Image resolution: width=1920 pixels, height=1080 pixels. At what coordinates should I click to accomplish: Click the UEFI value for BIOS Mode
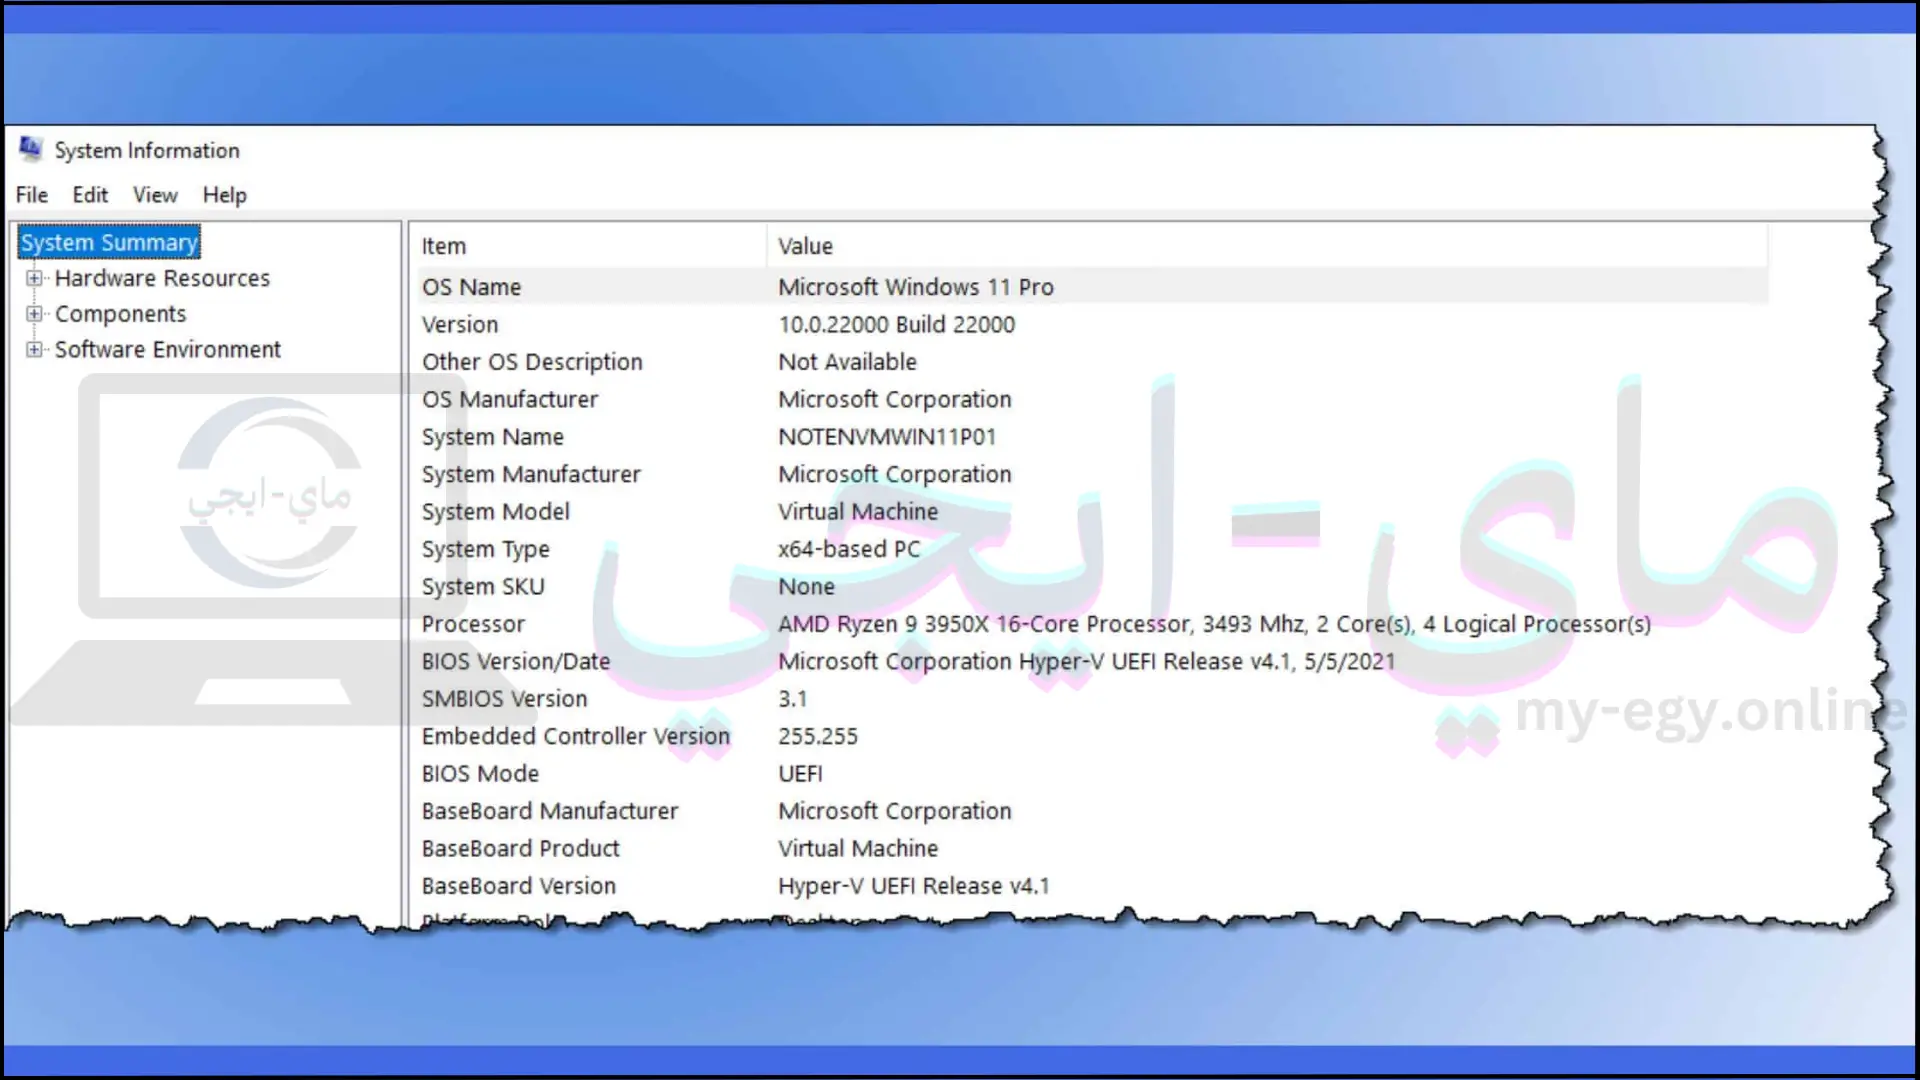[x=800, y=774]
